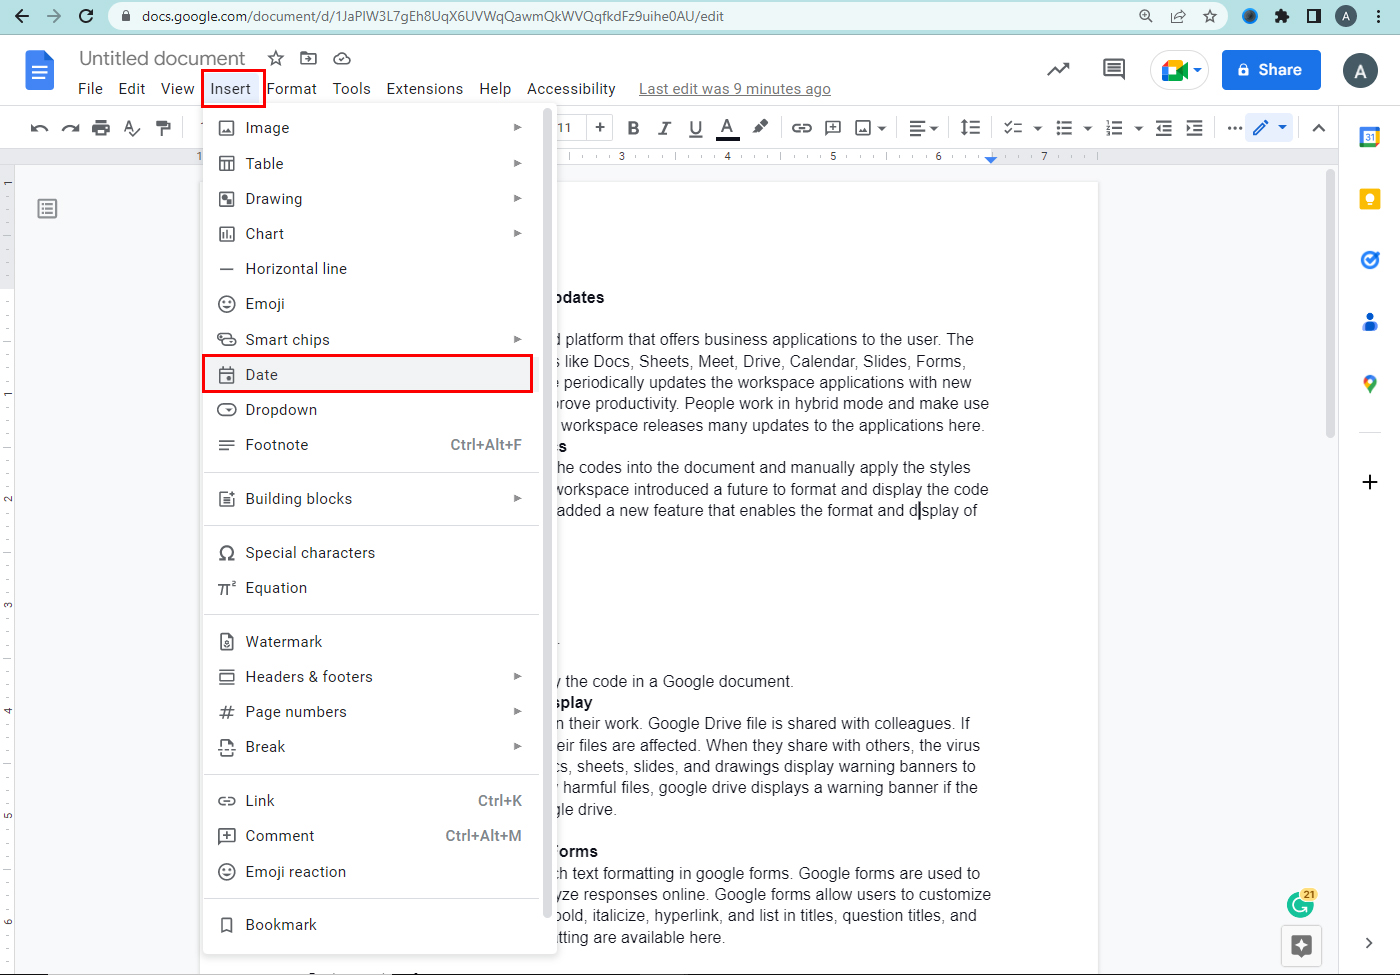Open the Format menu

[292, 89]
